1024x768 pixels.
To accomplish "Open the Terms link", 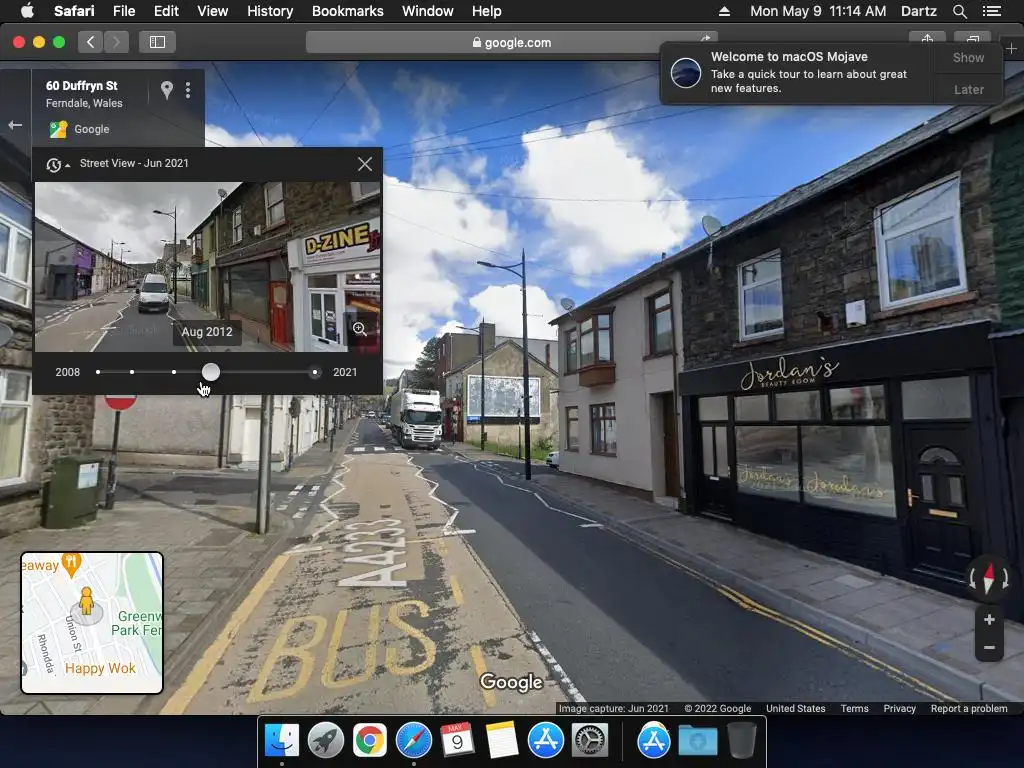I will pos(854,709).
